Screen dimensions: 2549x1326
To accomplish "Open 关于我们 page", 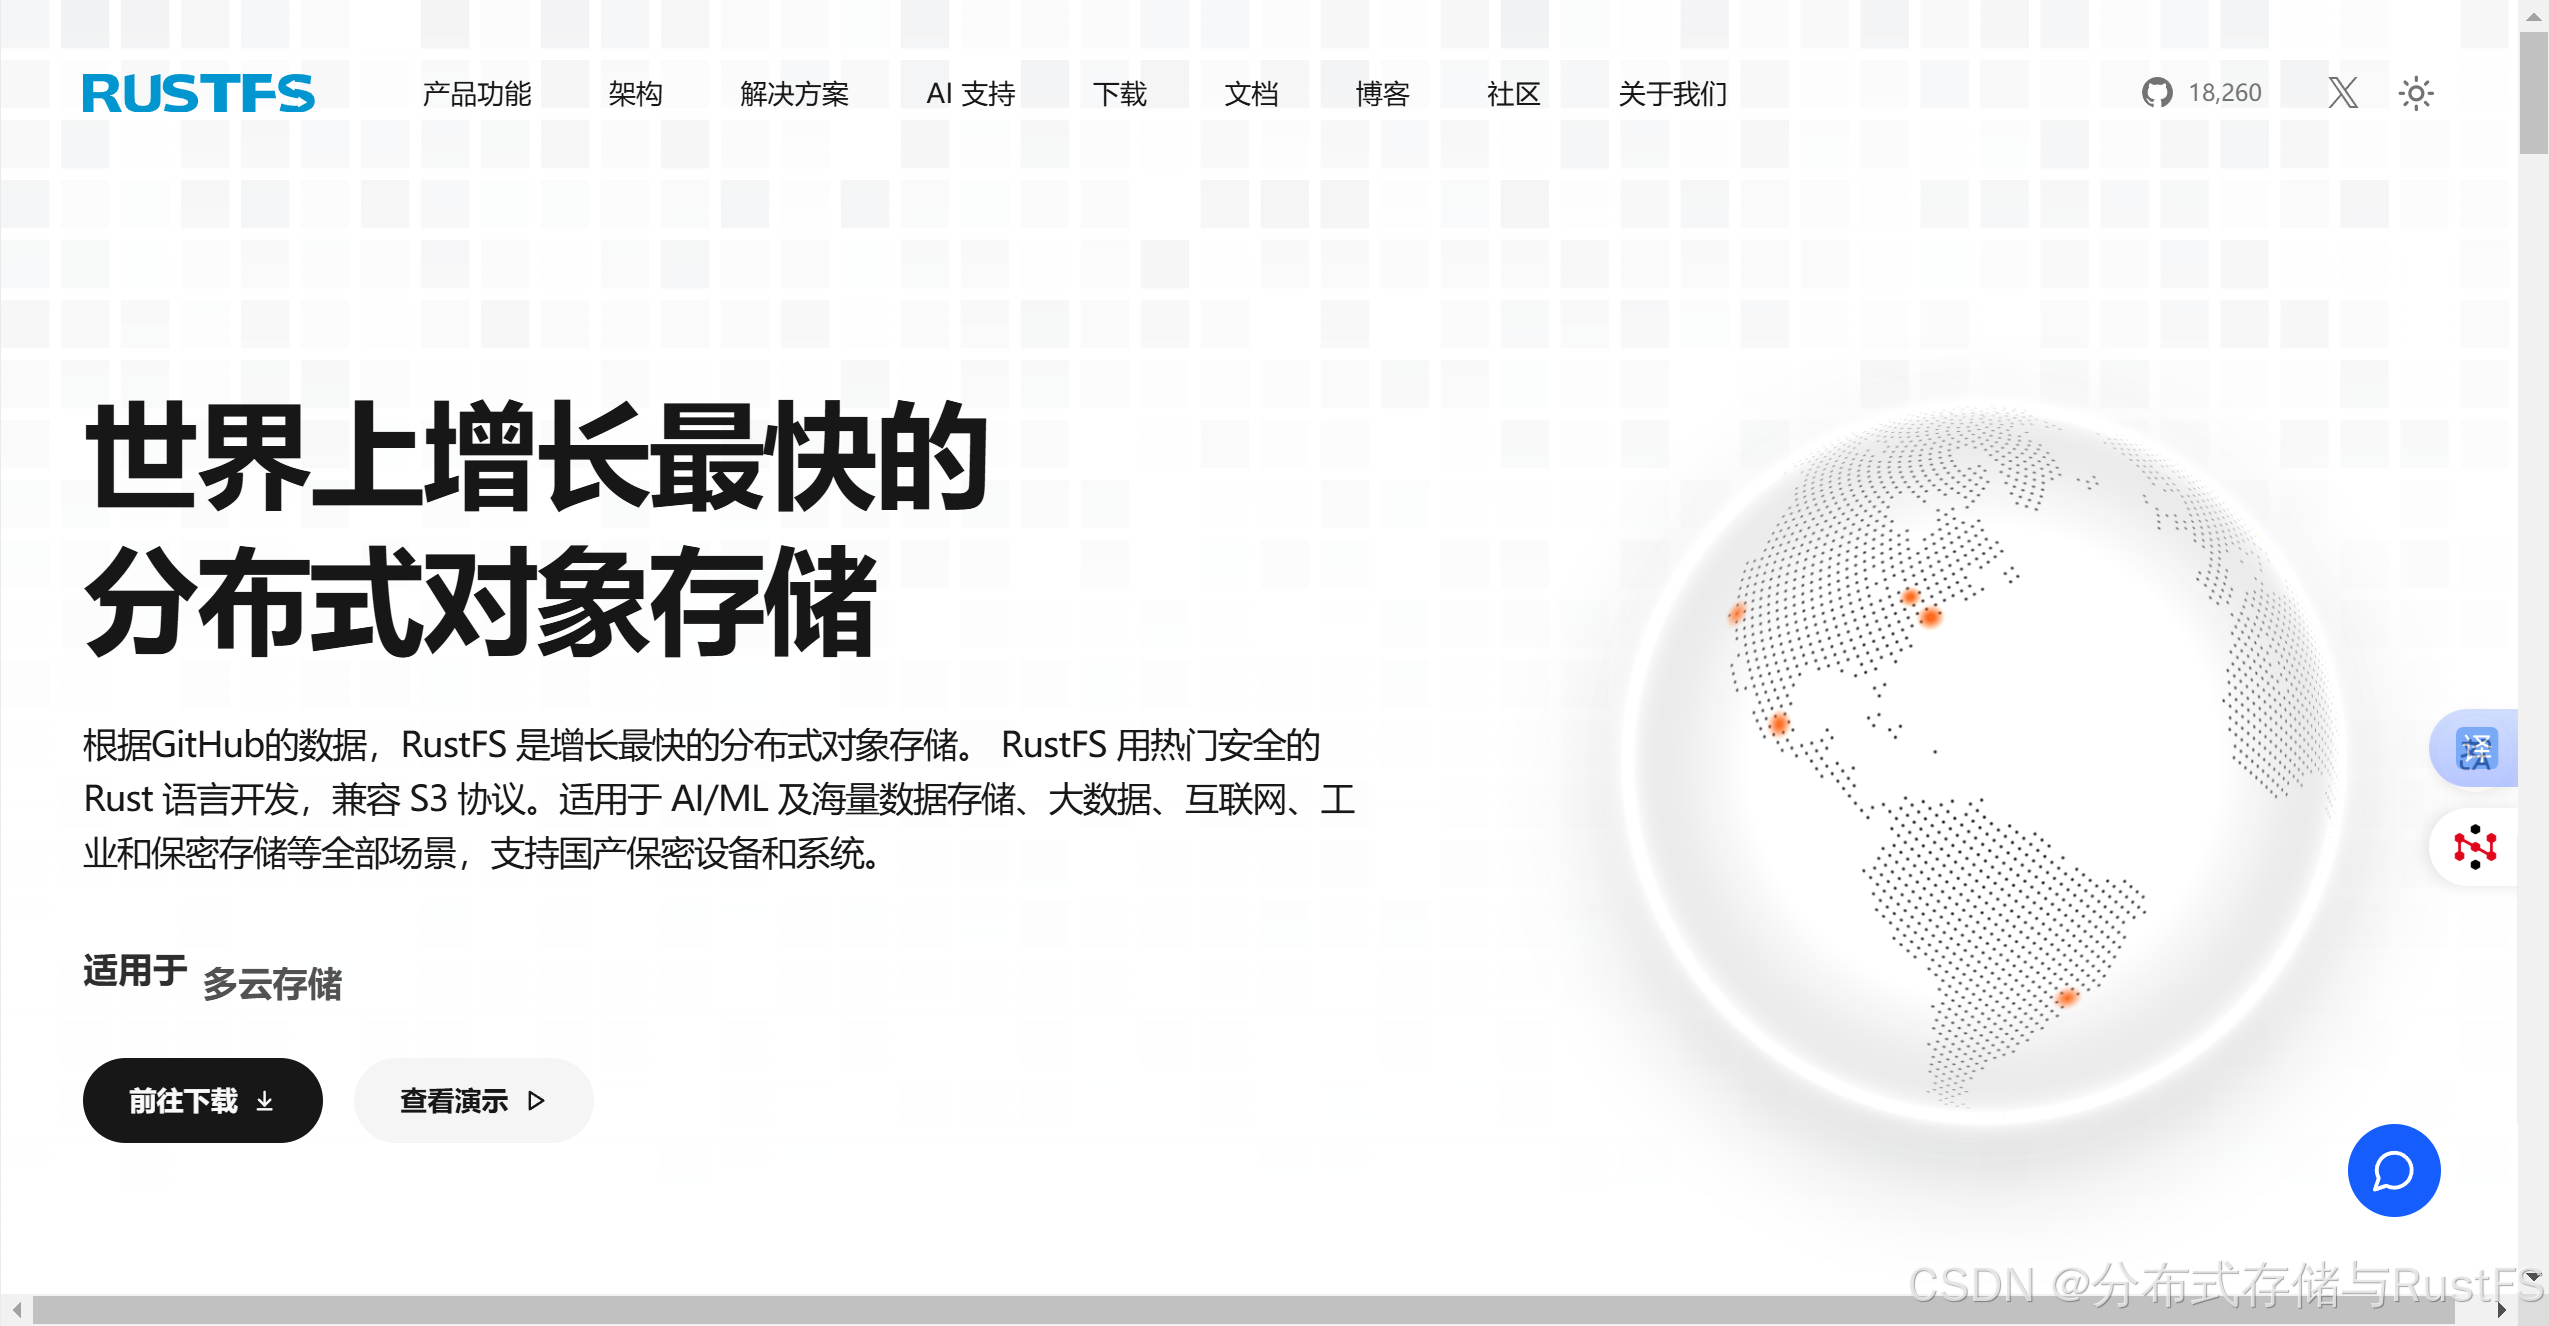I will [1672, 94].
